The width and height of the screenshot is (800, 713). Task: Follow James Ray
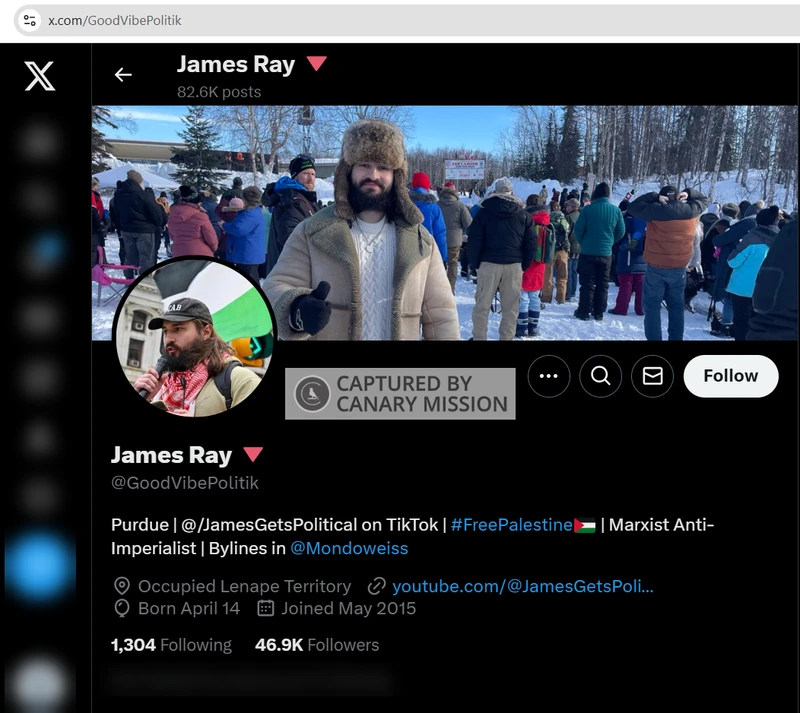731,376
